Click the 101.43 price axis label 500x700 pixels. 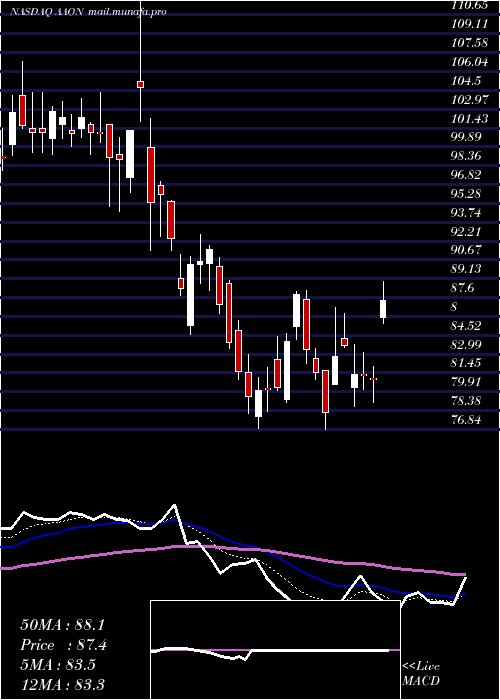[x=470, y=118]
